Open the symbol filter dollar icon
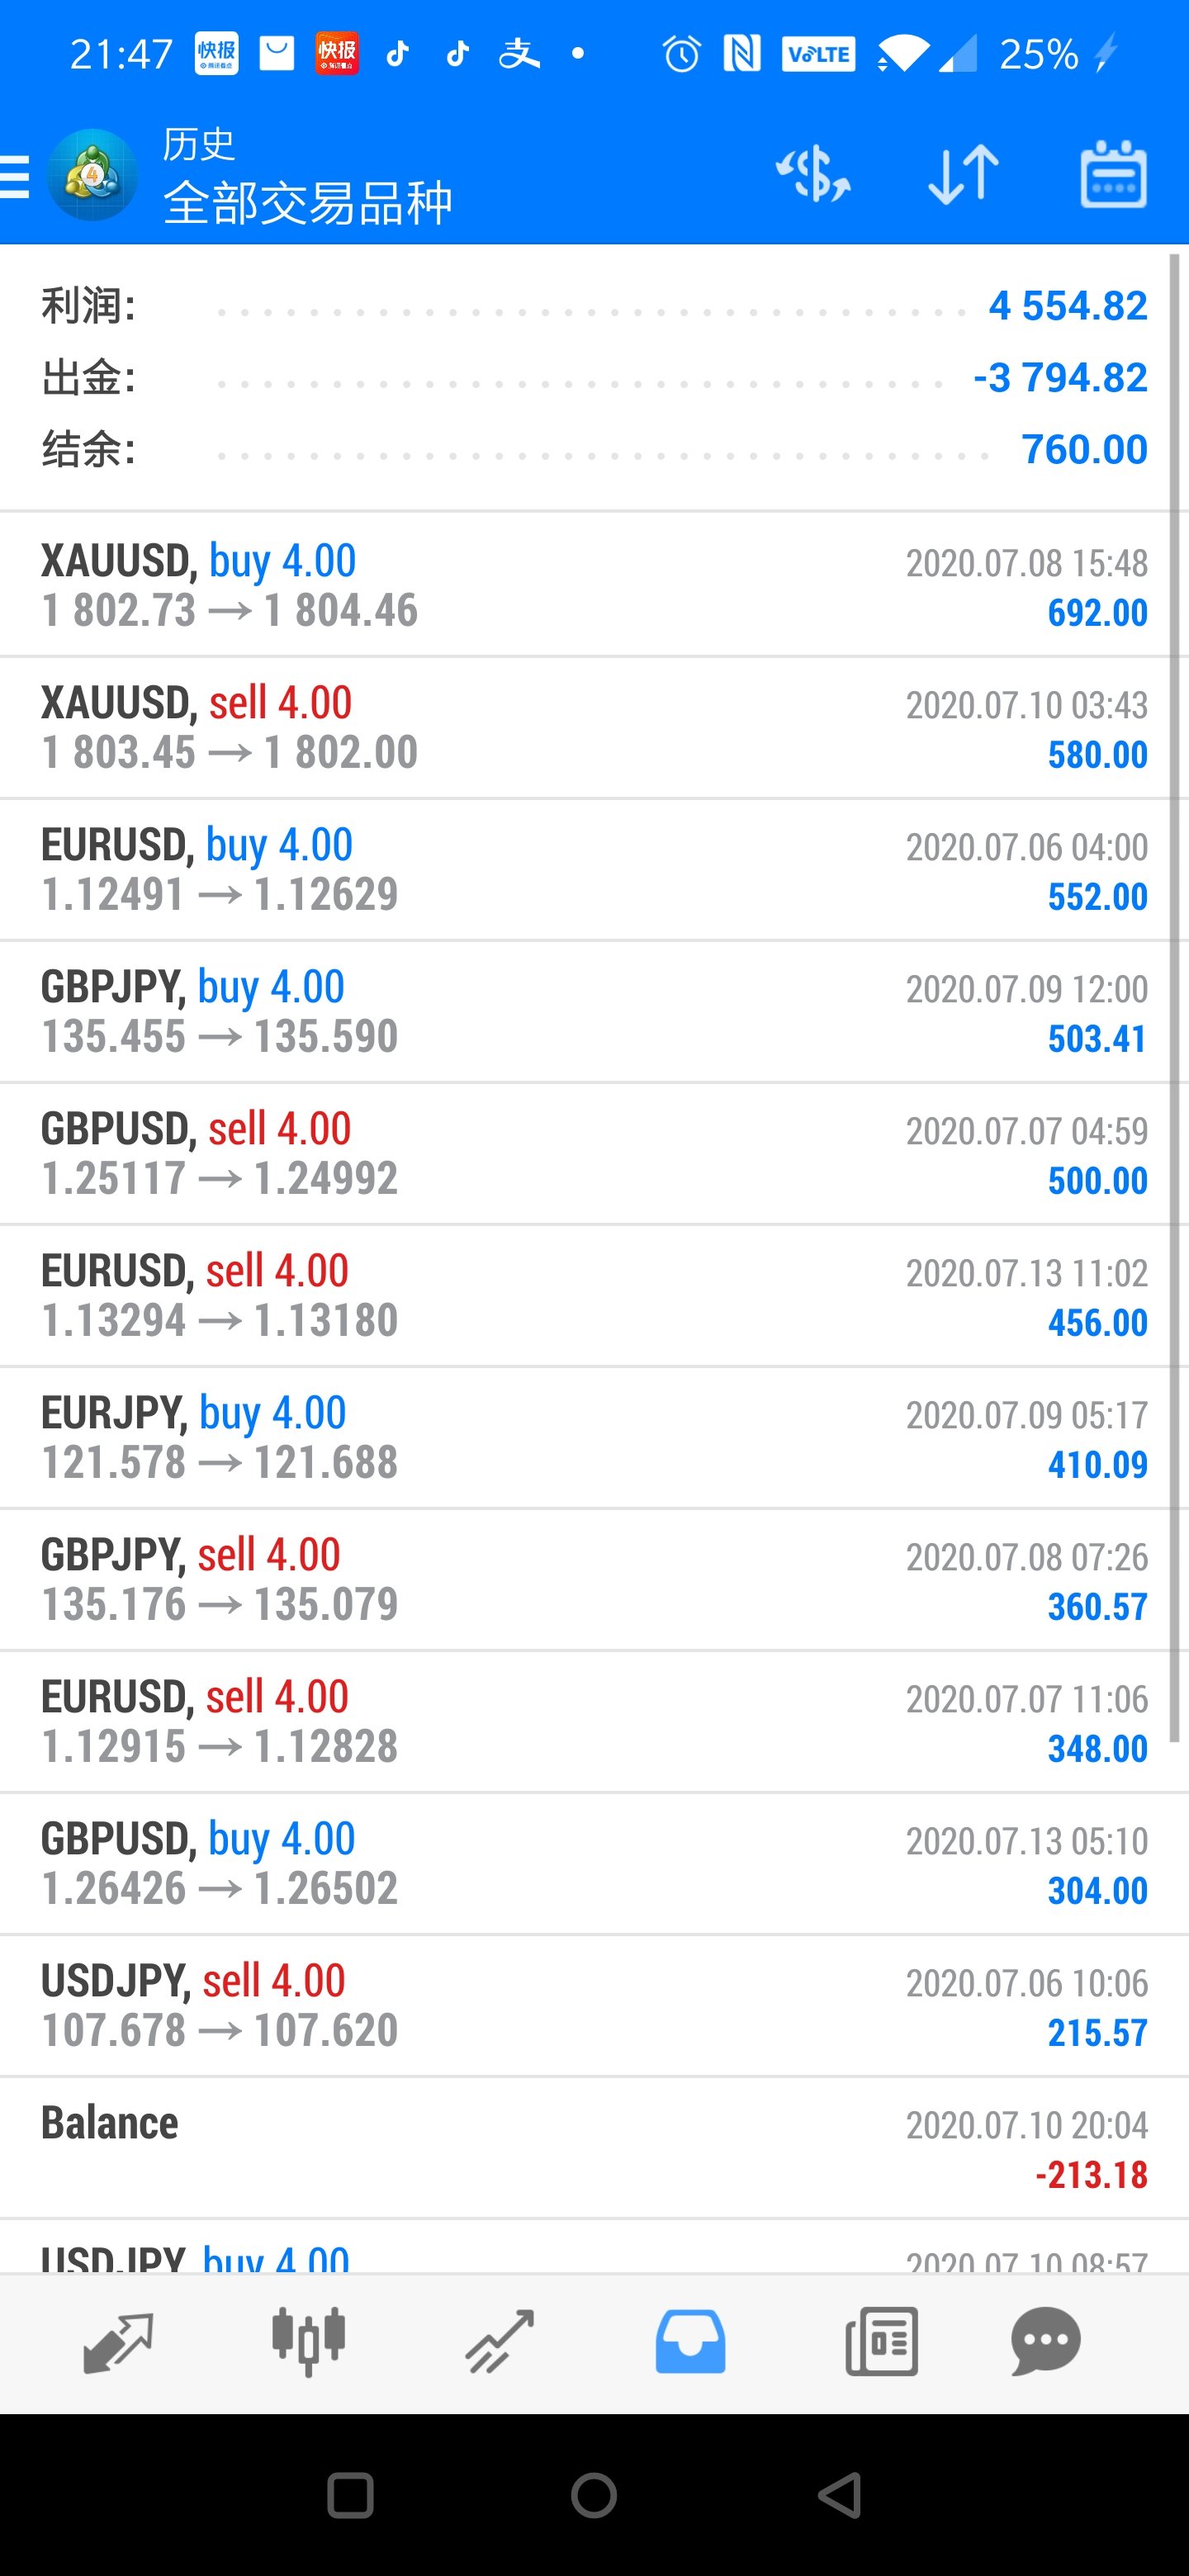 813,174
